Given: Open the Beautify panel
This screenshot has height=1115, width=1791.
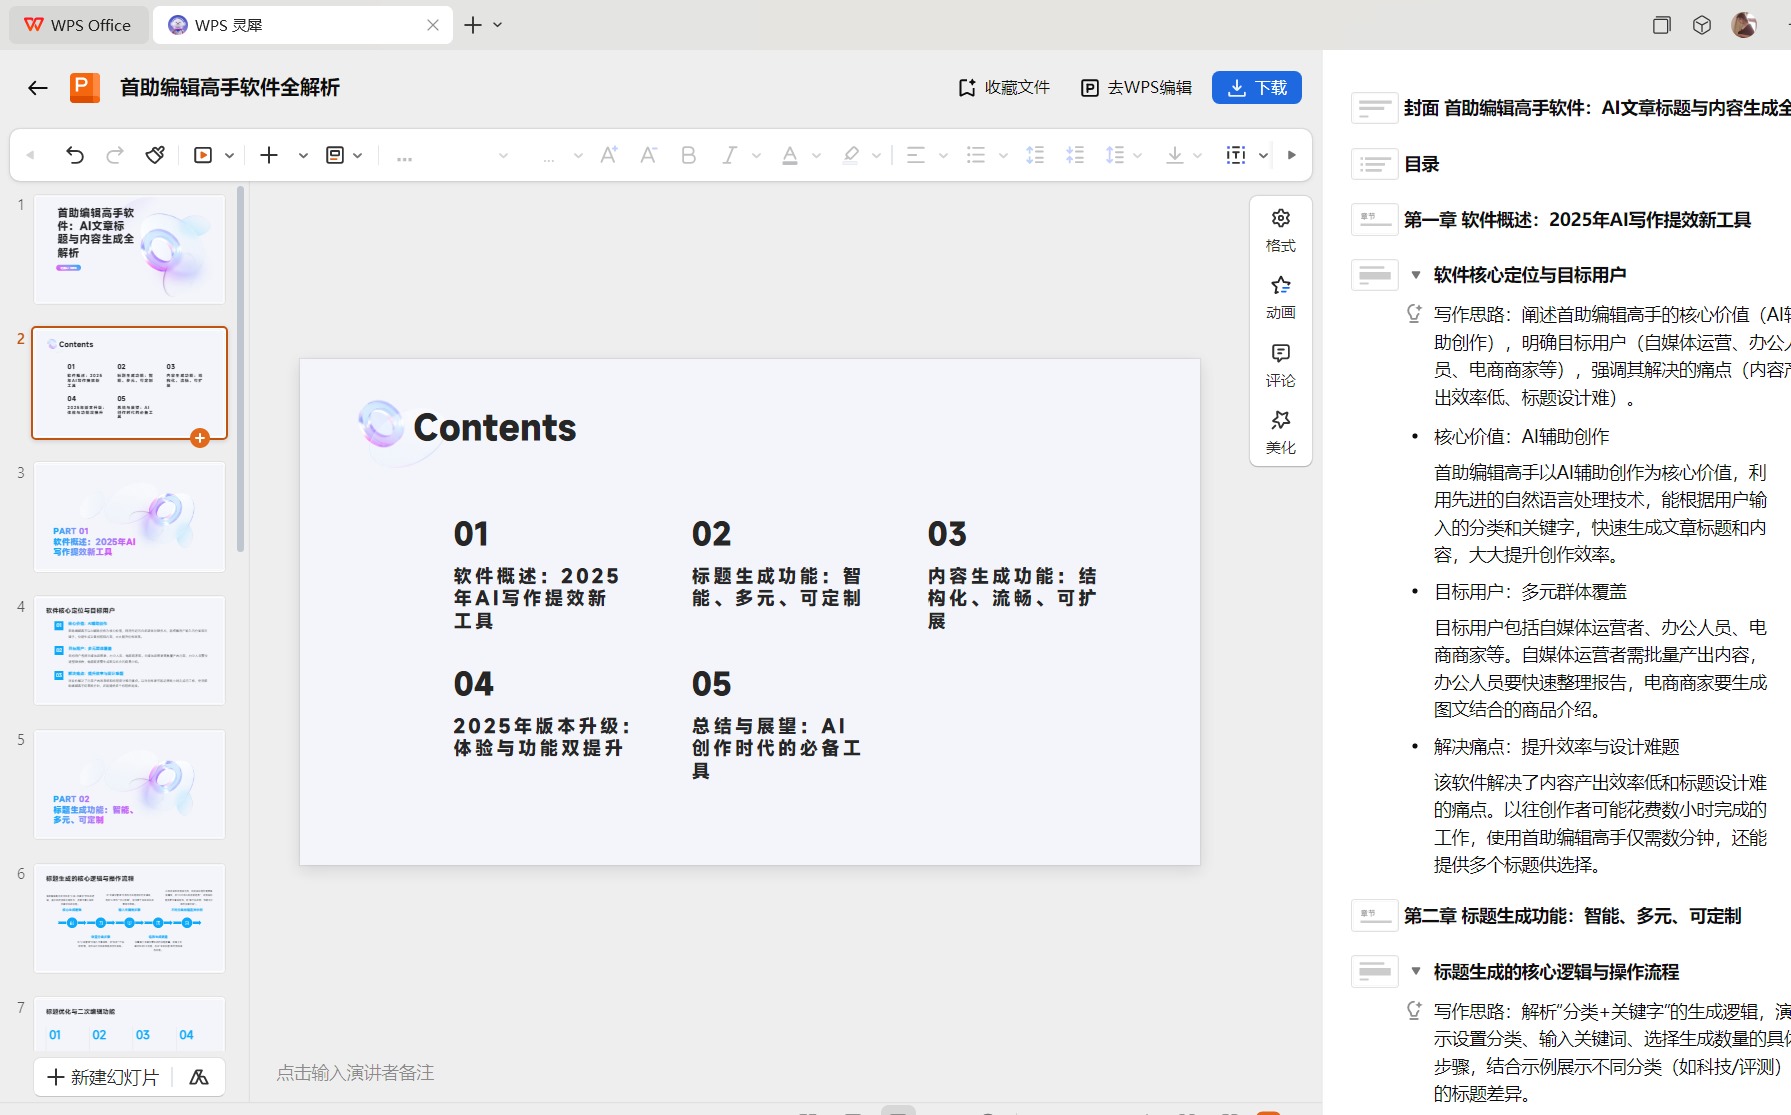Looking at the screenshot, I should (x=1281, y=432).
